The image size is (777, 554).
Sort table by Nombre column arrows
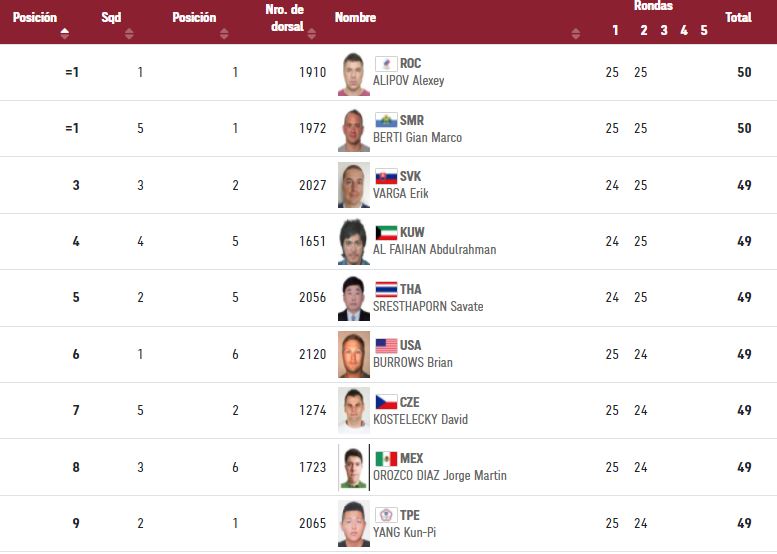[x=575, y=33]
